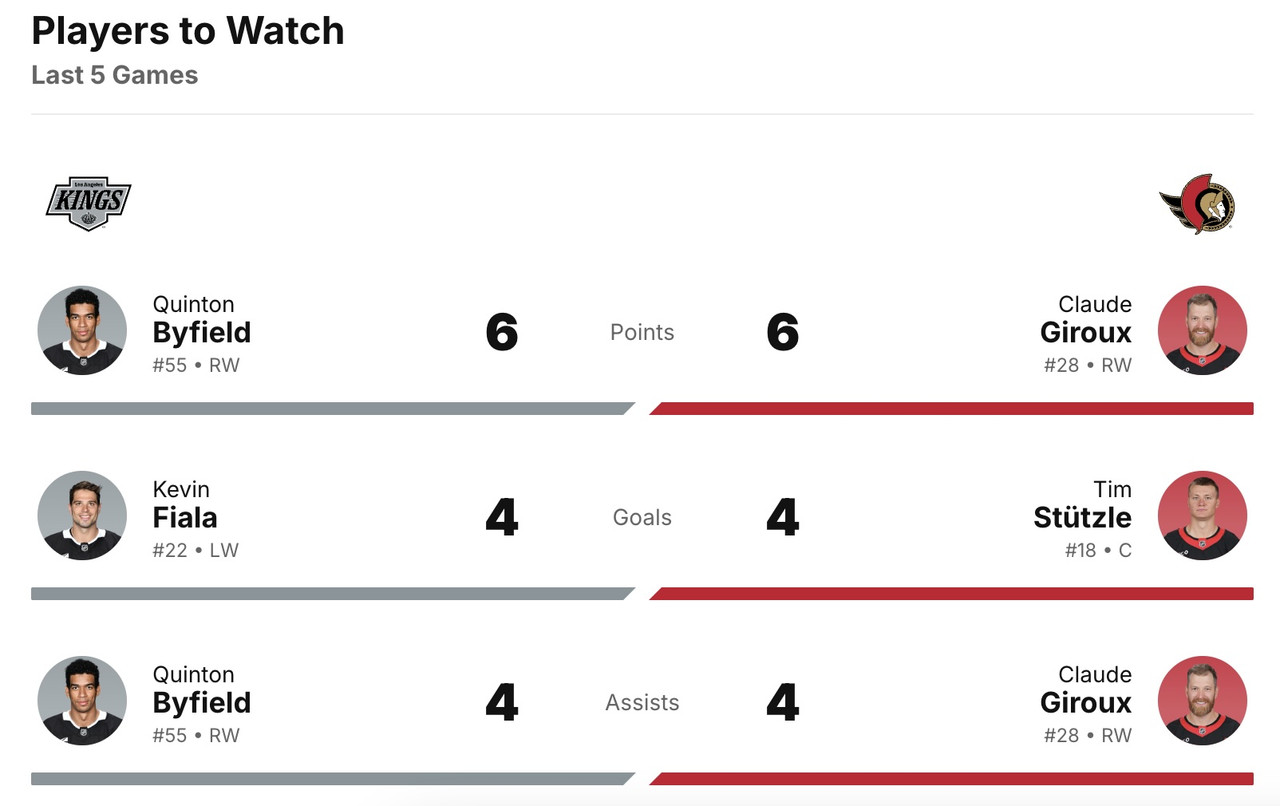Open Claude Giroux name link in Points row
The width and height of the screenshot is (1280, 806).
point(1086,320)
